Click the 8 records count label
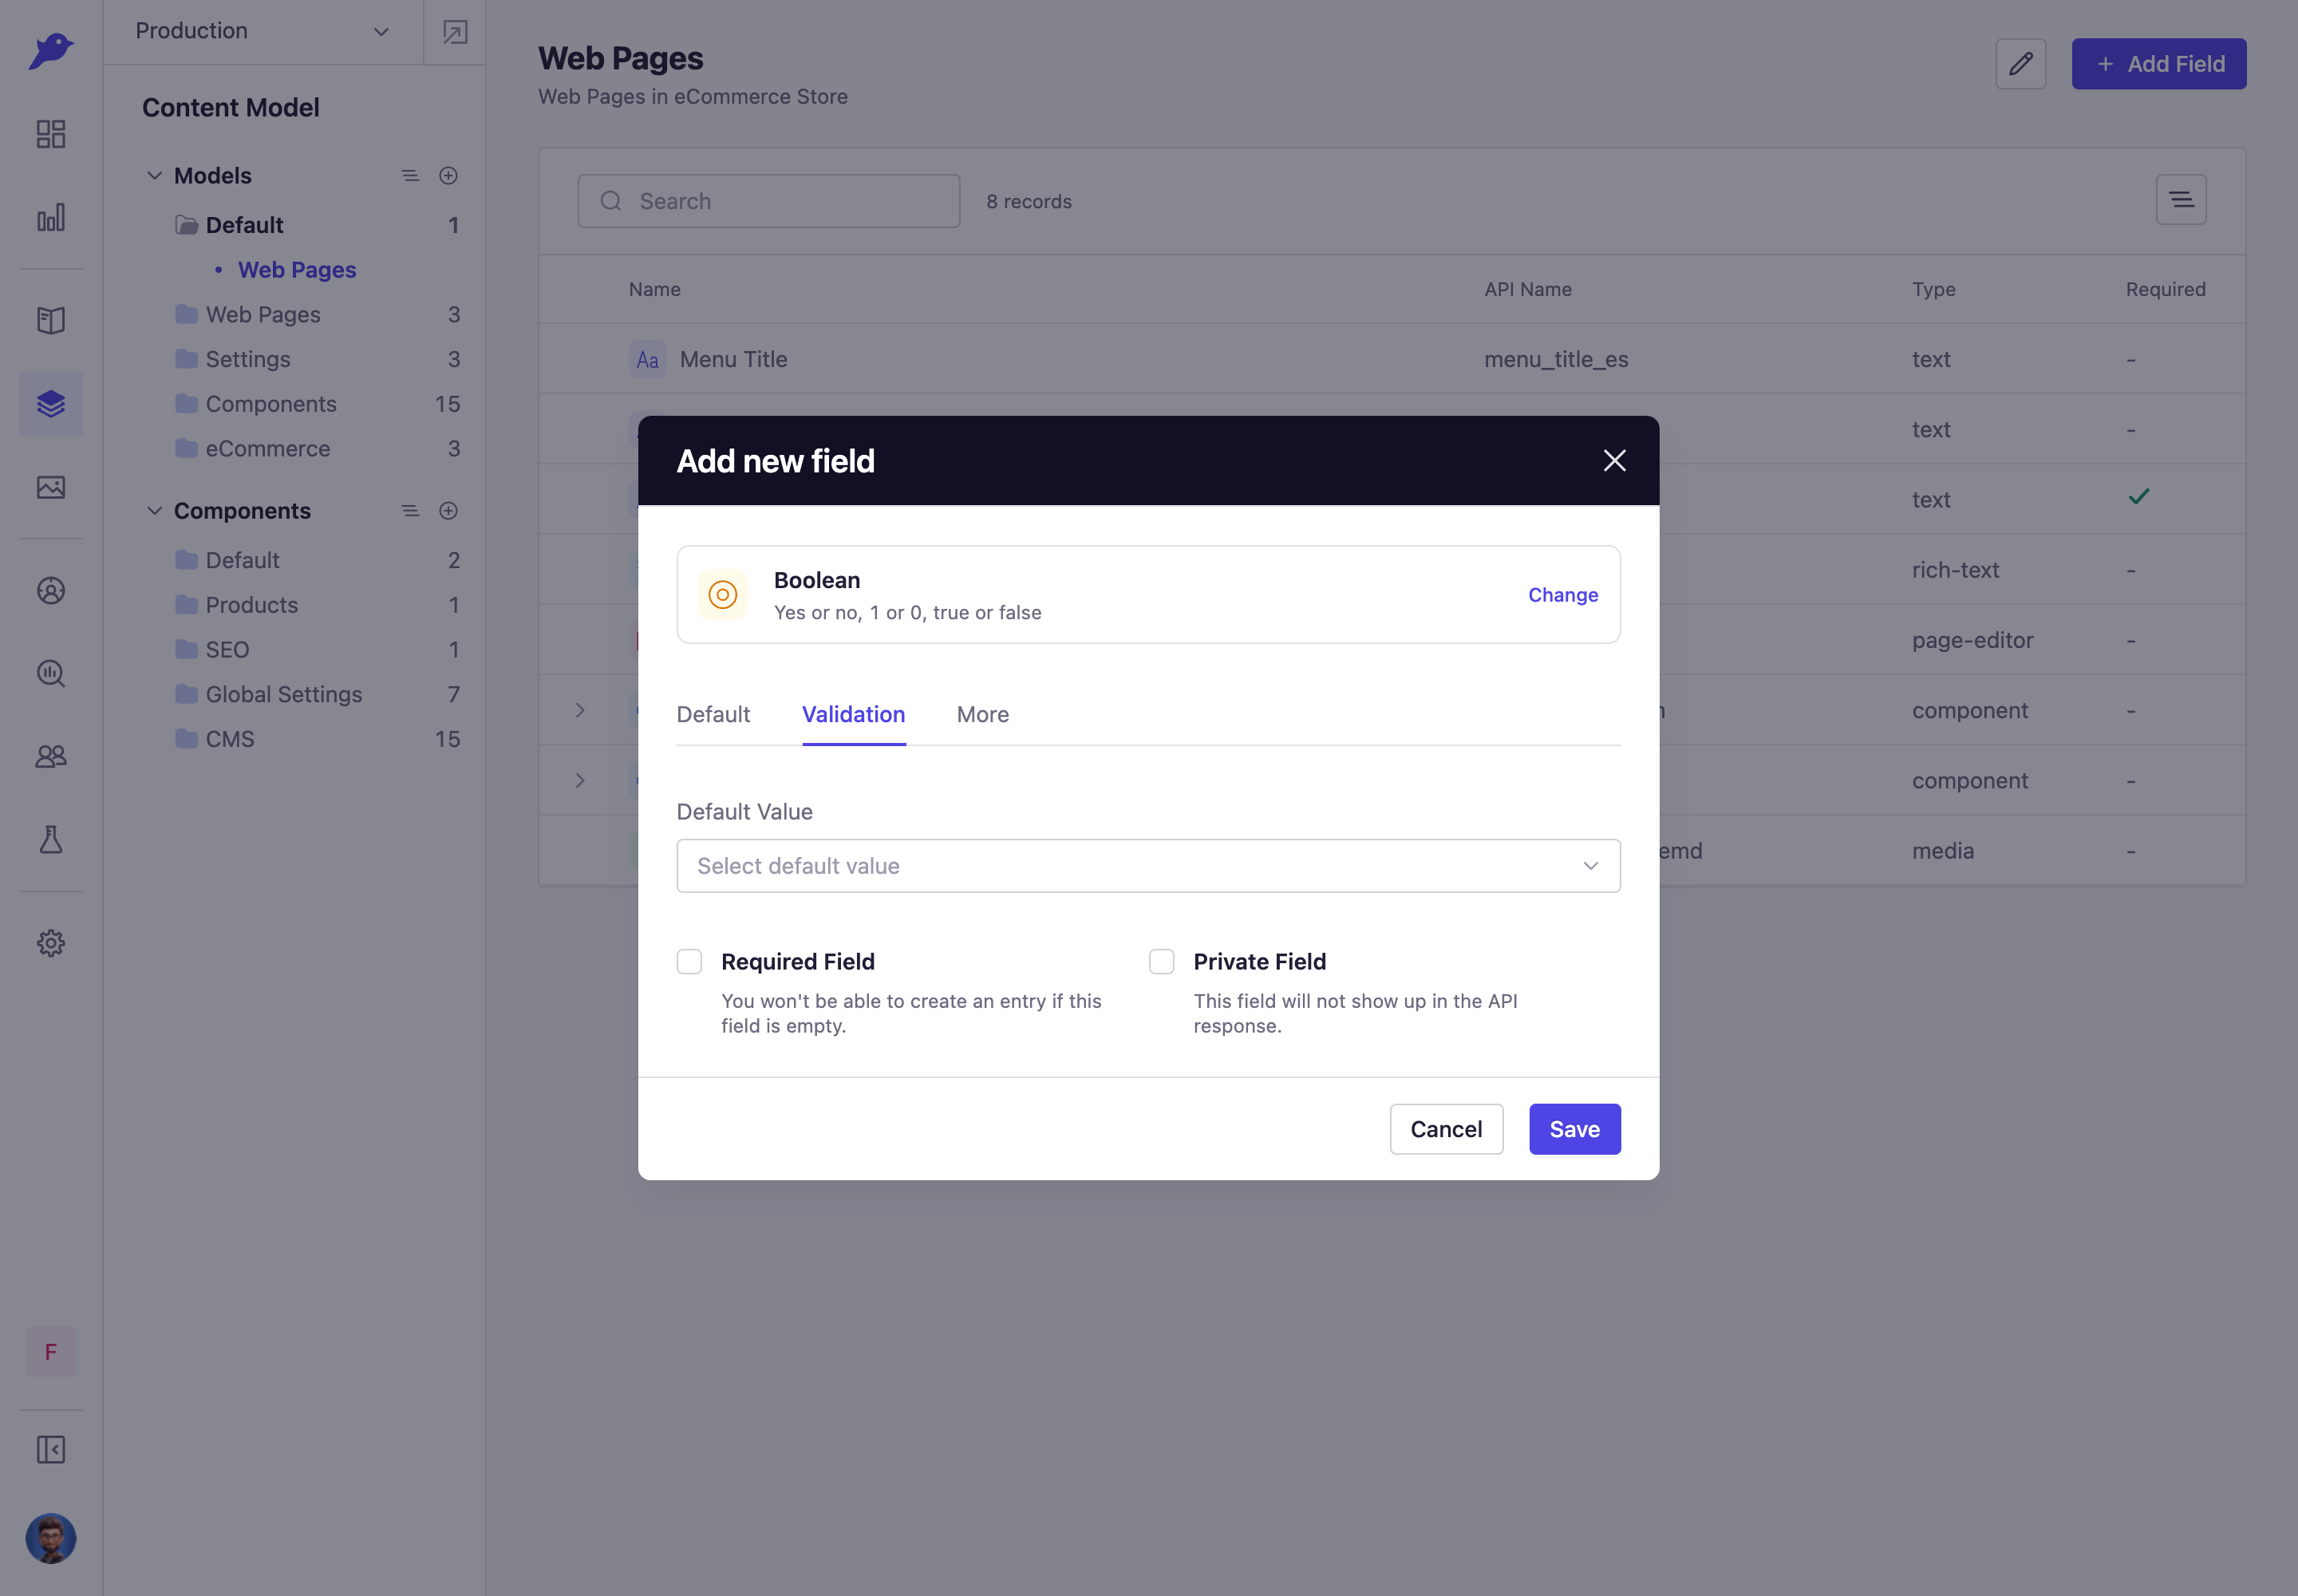This screenshot has width=2298, height=1596. click(x=1028, y=201)
